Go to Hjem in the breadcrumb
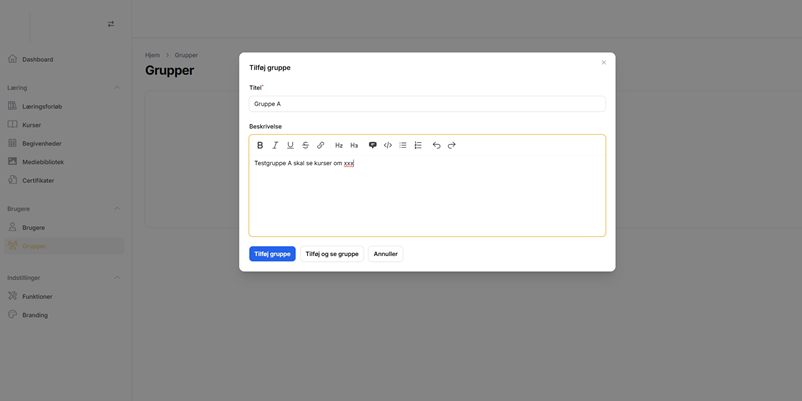Viewport: 802px width, 401px height. coord(152,55)
